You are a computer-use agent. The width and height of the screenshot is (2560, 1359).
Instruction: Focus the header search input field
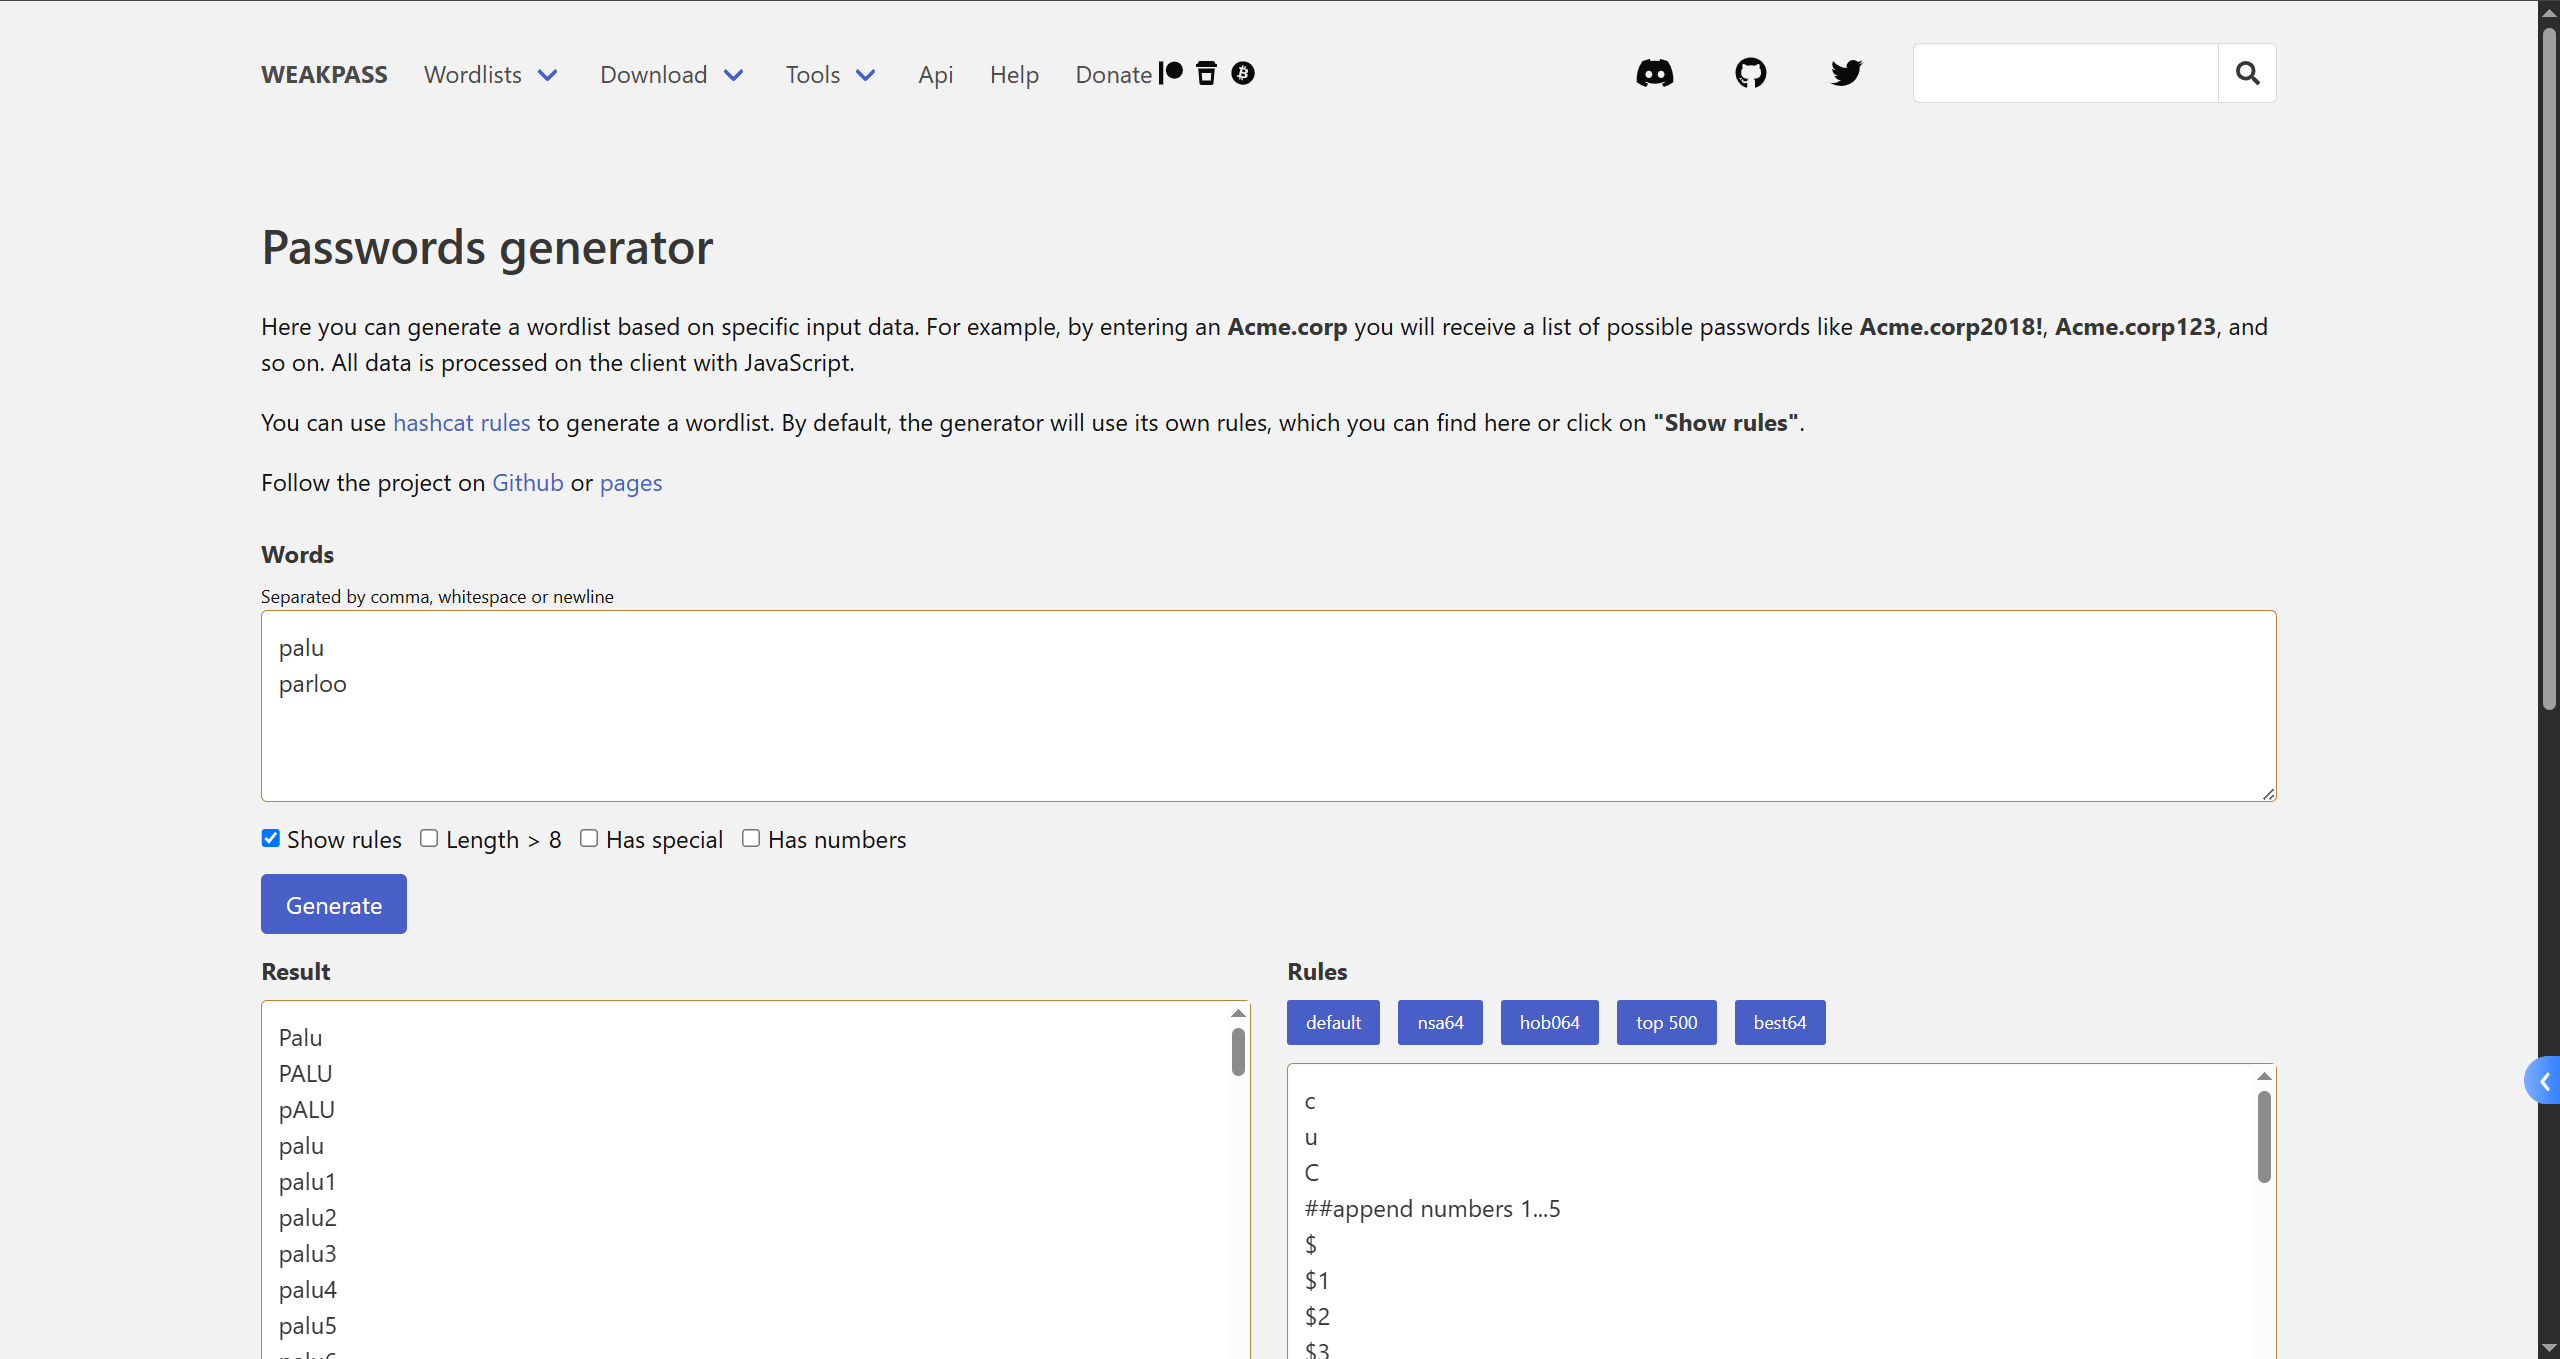point(2065,73)
